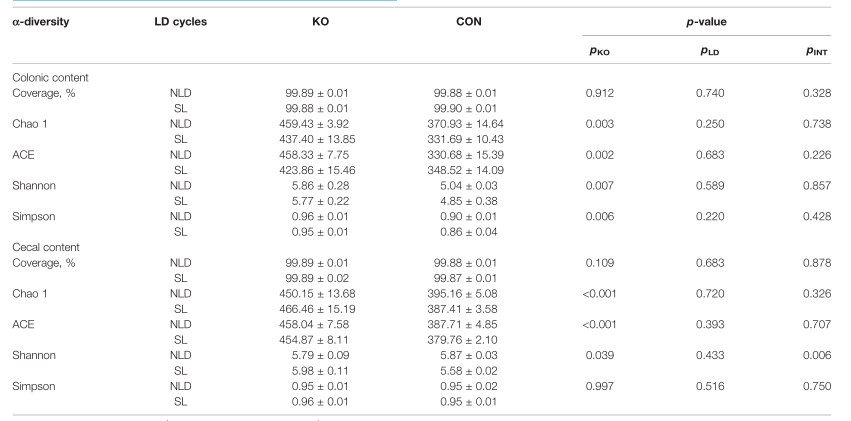Click the colonic Chao 1 KO value 459.43 ± 3.92
851x421 pixels.
pyautogui.click(x=314, y=124)
